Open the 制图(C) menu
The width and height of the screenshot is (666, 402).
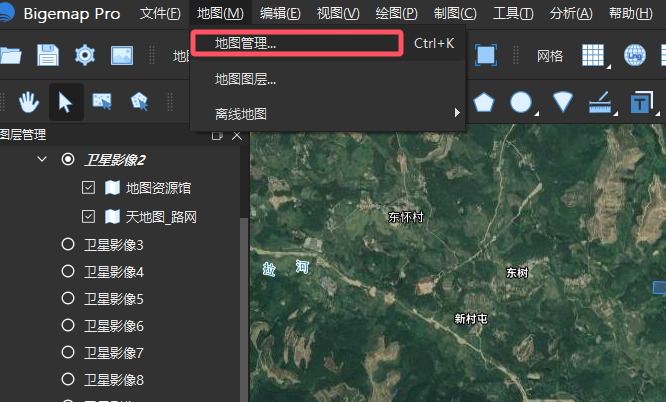(x=455, y=14)
